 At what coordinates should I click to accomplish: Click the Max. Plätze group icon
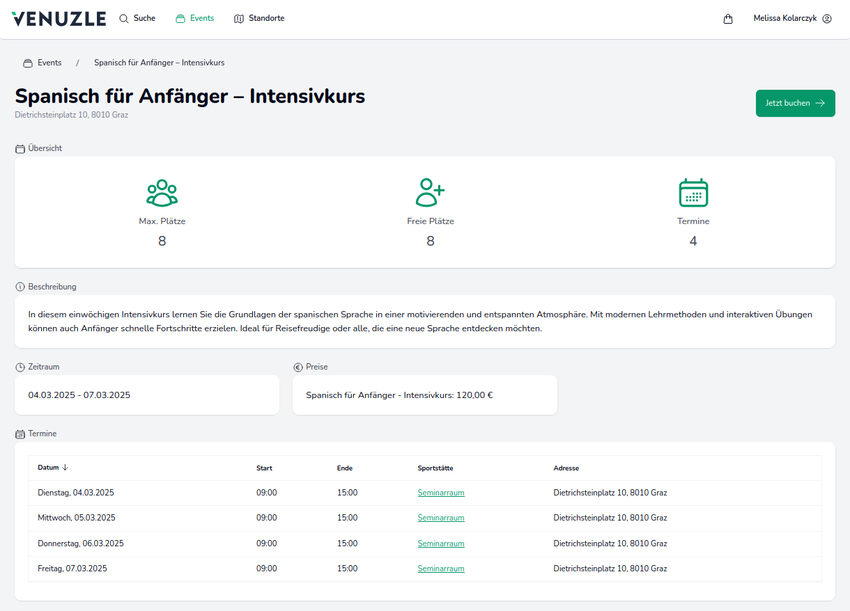pos(162,192)
